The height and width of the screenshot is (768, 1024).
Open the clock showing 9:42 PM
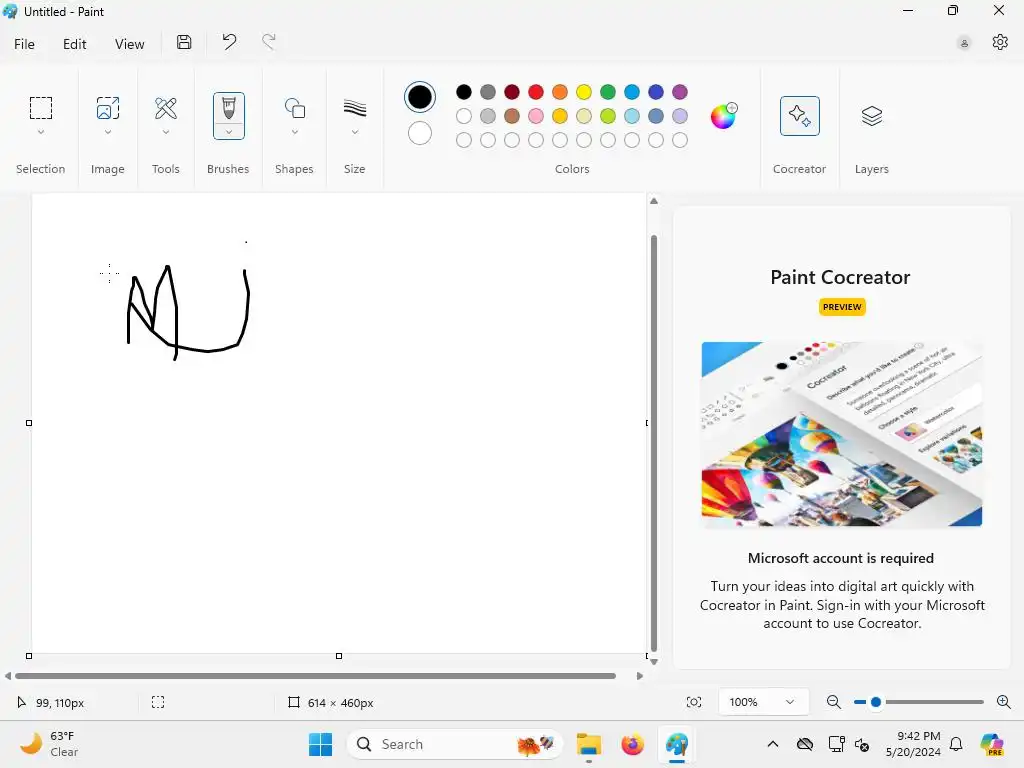click(913, 744)
